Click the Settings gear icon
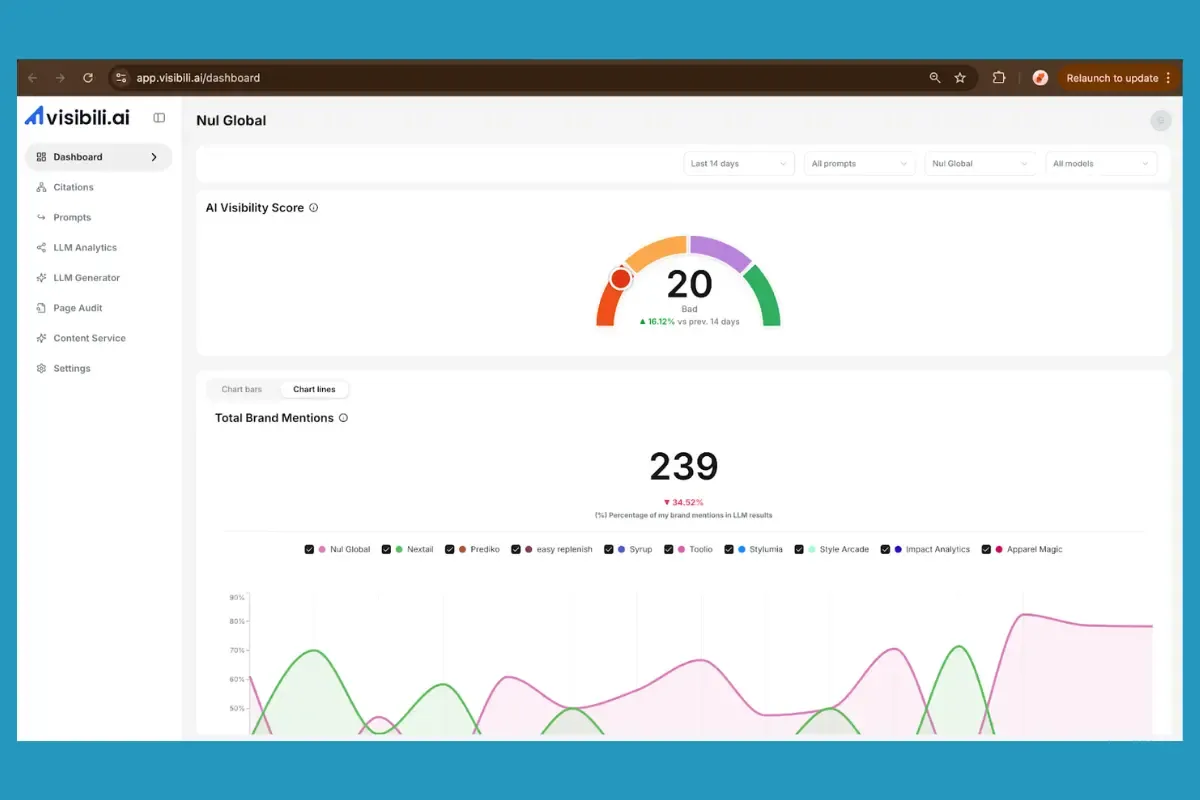 41,368
